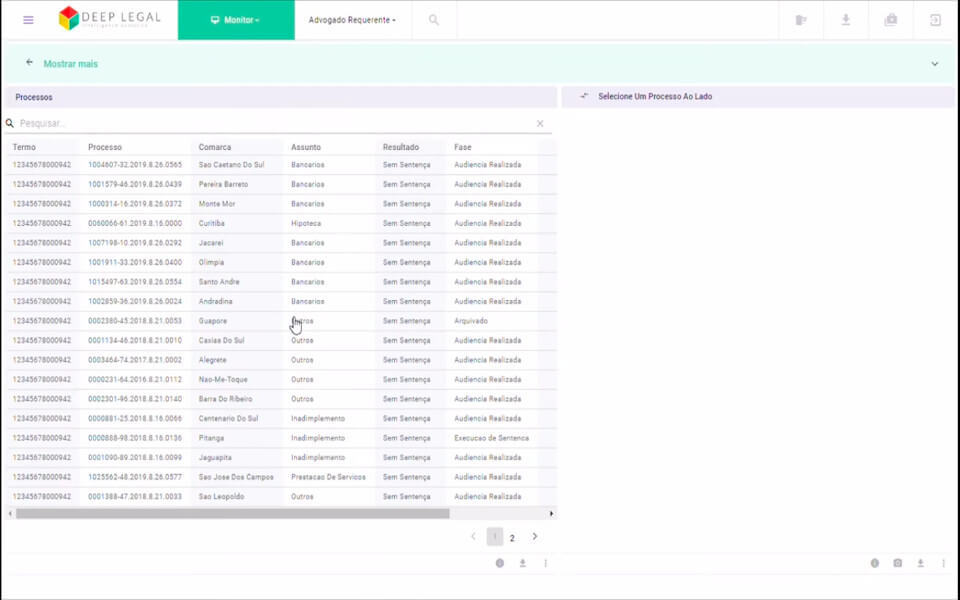Image resolution: width=960 pixels, height=600 pixels.
Task: Sort by the Assunto column header
Action: pyautogui.click(x=306, y=147)
